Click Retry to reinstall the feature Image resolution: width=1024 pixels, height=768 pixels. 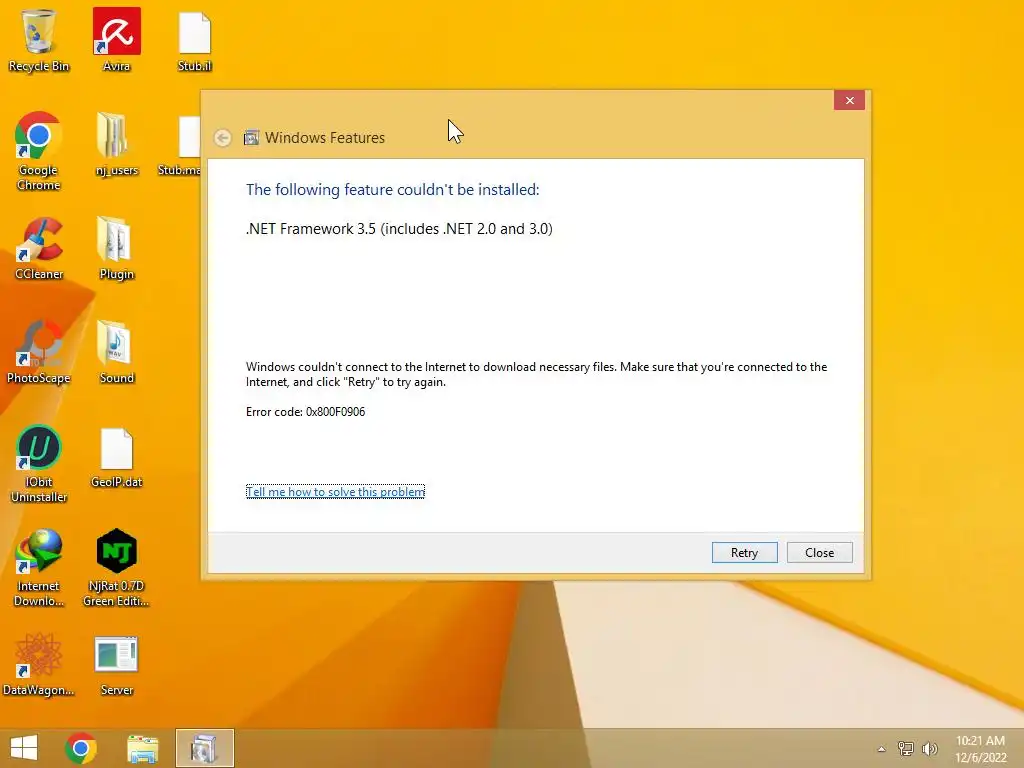pos(744,552)
